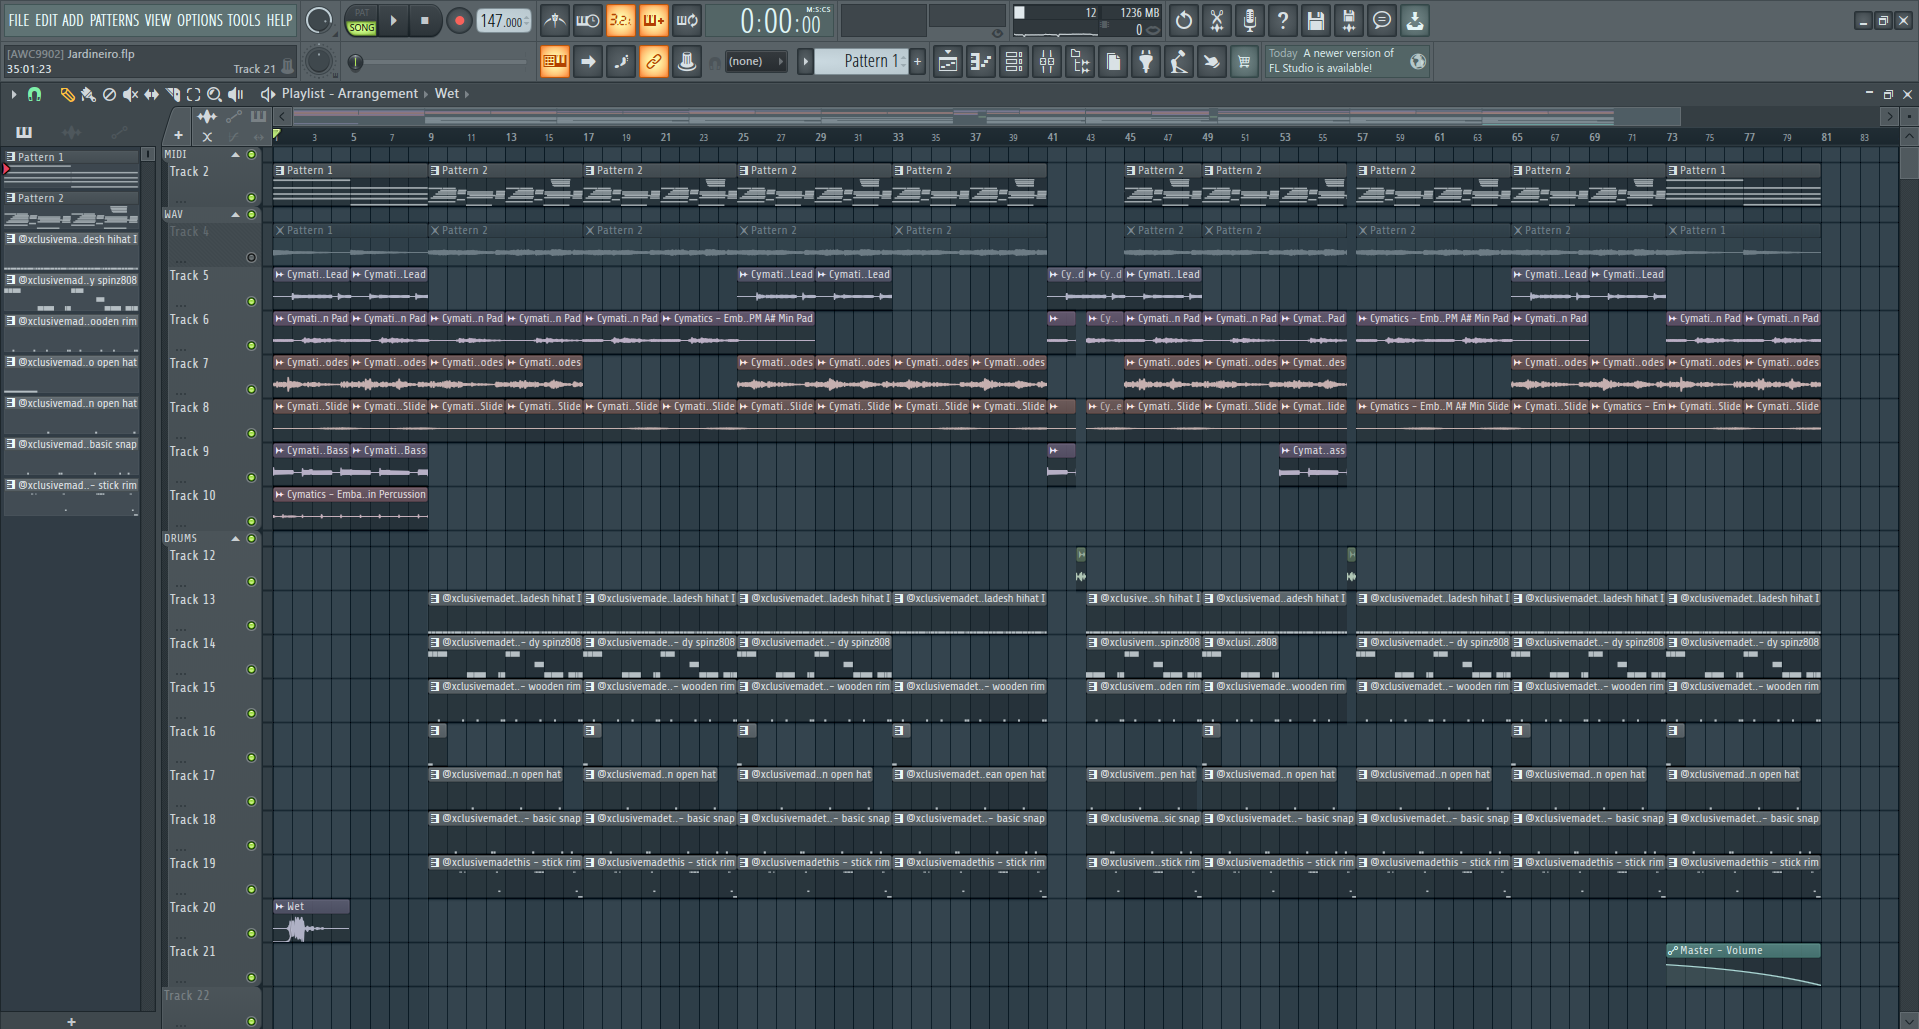Open the ADD menu
Screen dimensions: 1919x1029
tap(73, 20)
